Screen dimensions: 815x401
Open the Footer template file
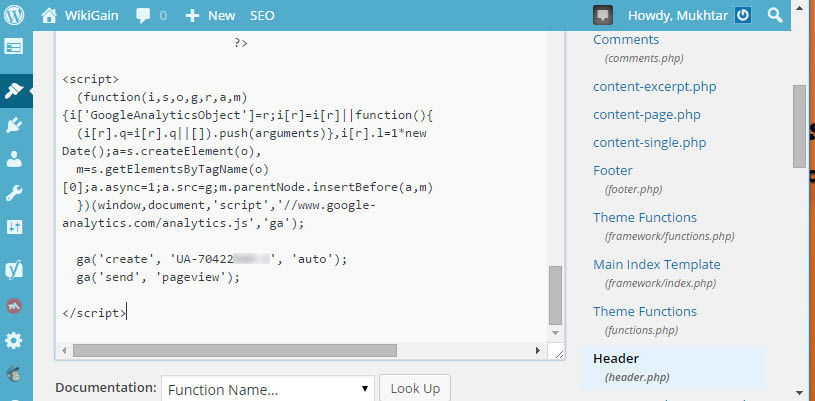[613, 171]
